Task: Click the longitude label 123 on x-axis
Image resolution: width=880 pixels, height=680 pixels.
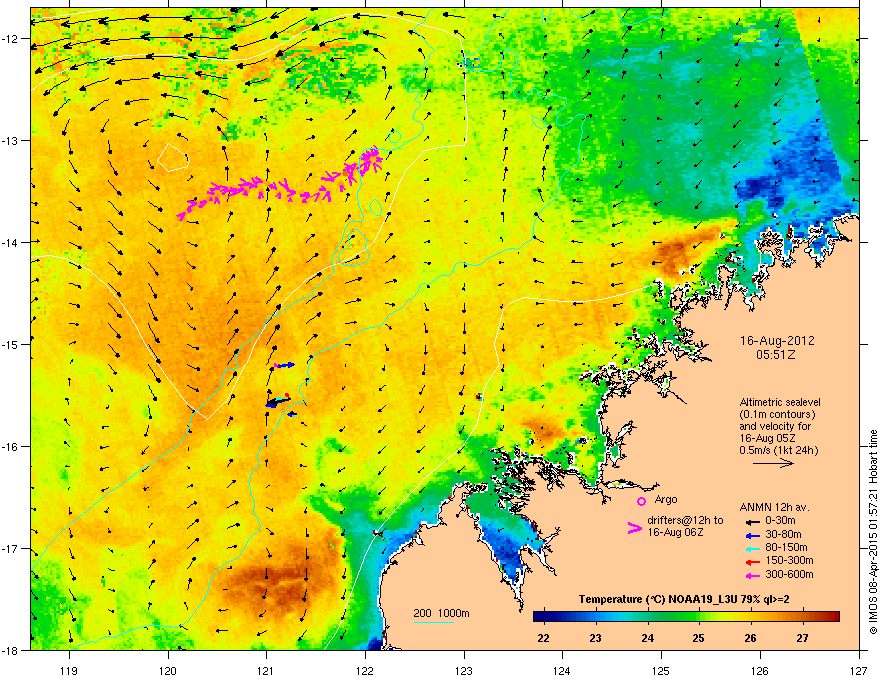Action: point(464,670)
